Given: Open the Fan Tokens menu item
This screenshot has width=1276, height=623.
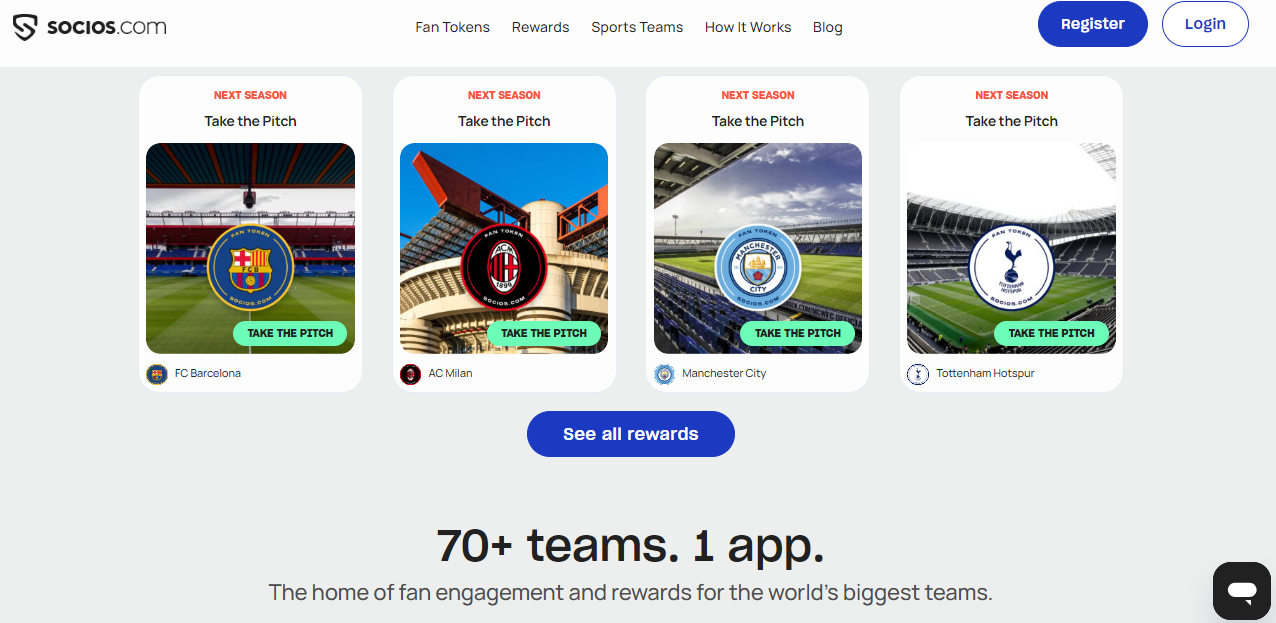Looking at the screenshot, I should 453,27.
